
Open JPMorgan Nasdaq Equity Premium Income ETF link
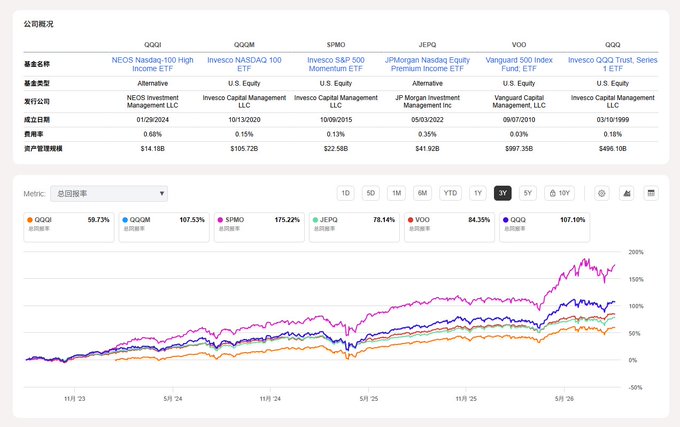coord(428,64)
